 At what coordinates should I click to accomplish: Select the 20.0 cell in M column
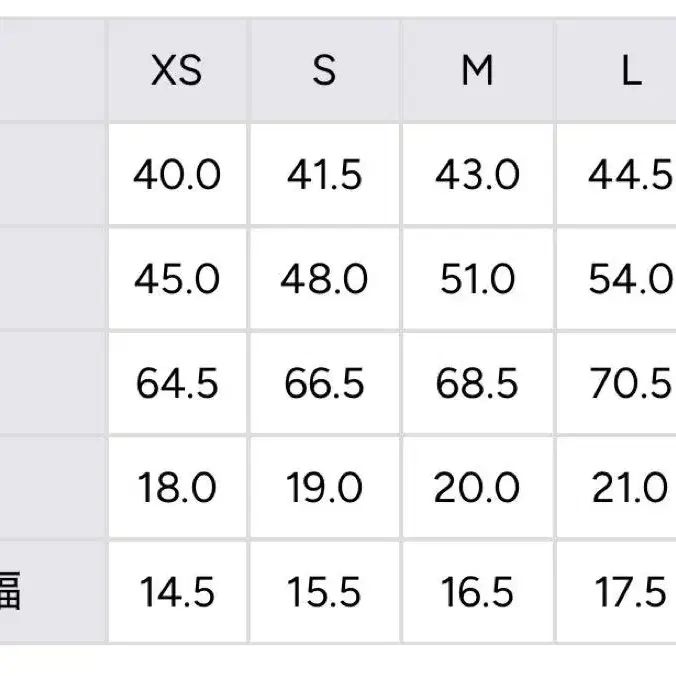pyautogui.click(x=477, y=488)
